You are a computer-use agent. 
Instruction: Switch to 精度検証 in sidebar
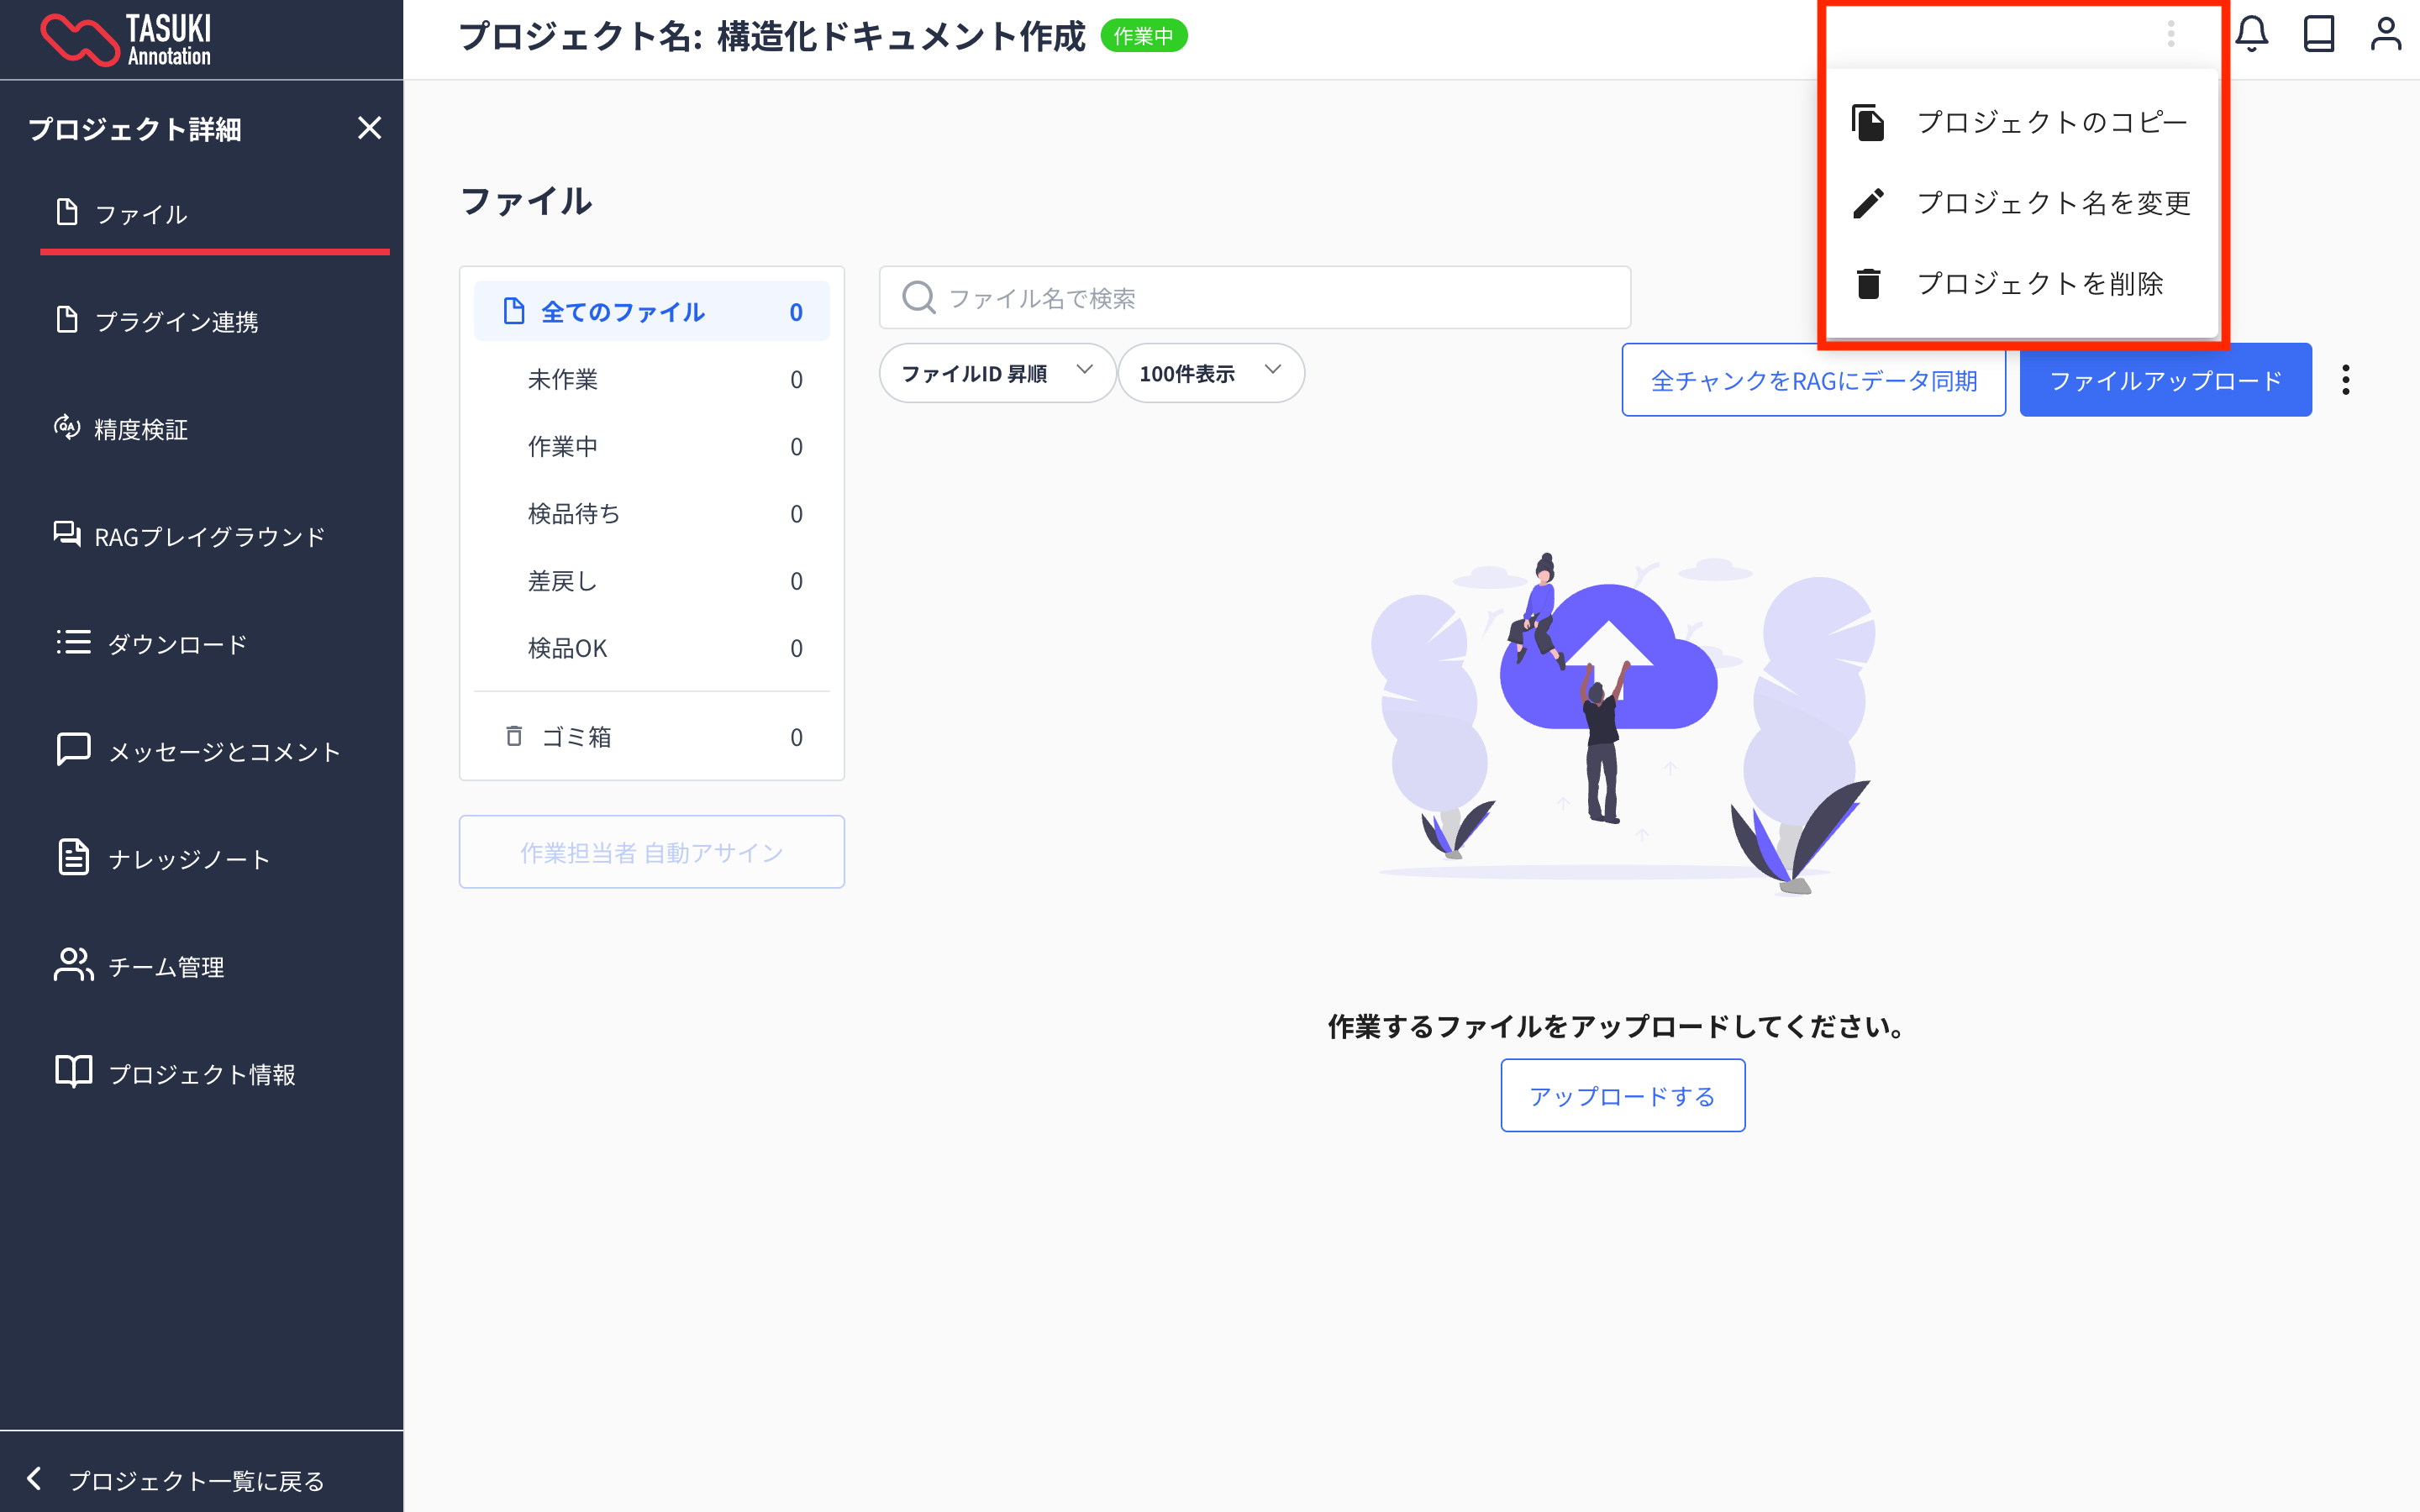140,429
